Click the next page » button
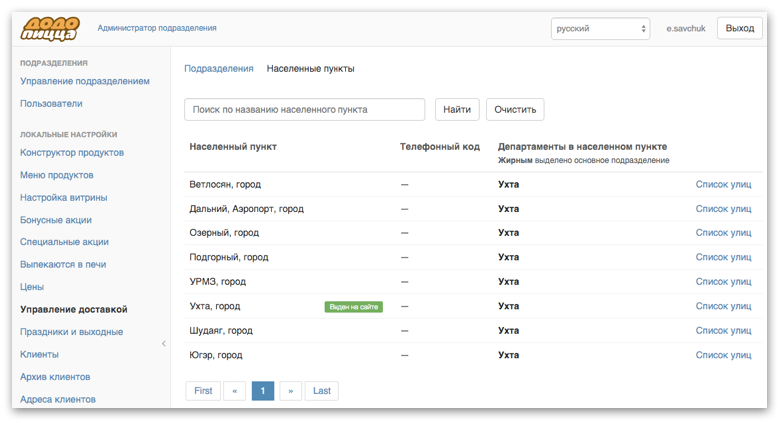The width and height of the screenshot is (780, 423). [x=291, y=391]
